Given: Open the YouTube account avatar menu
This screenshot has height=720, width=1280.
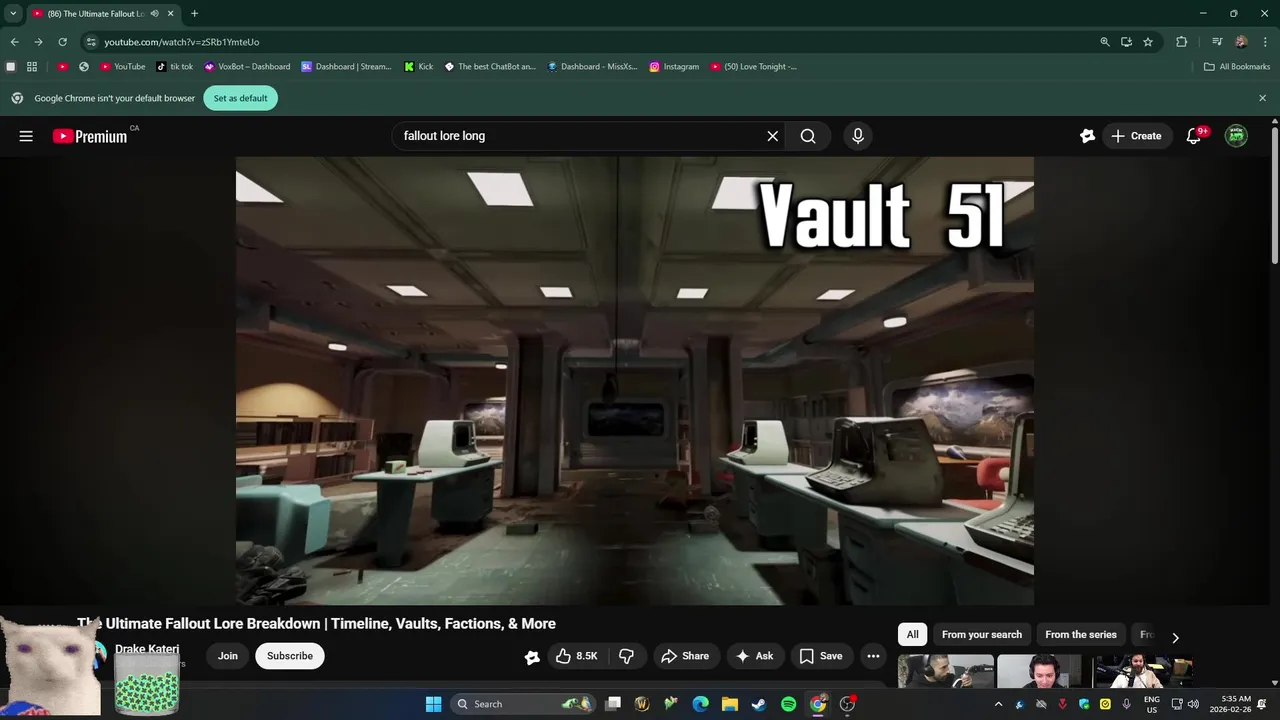Looking at the screenshot, I should (1236, 136).
